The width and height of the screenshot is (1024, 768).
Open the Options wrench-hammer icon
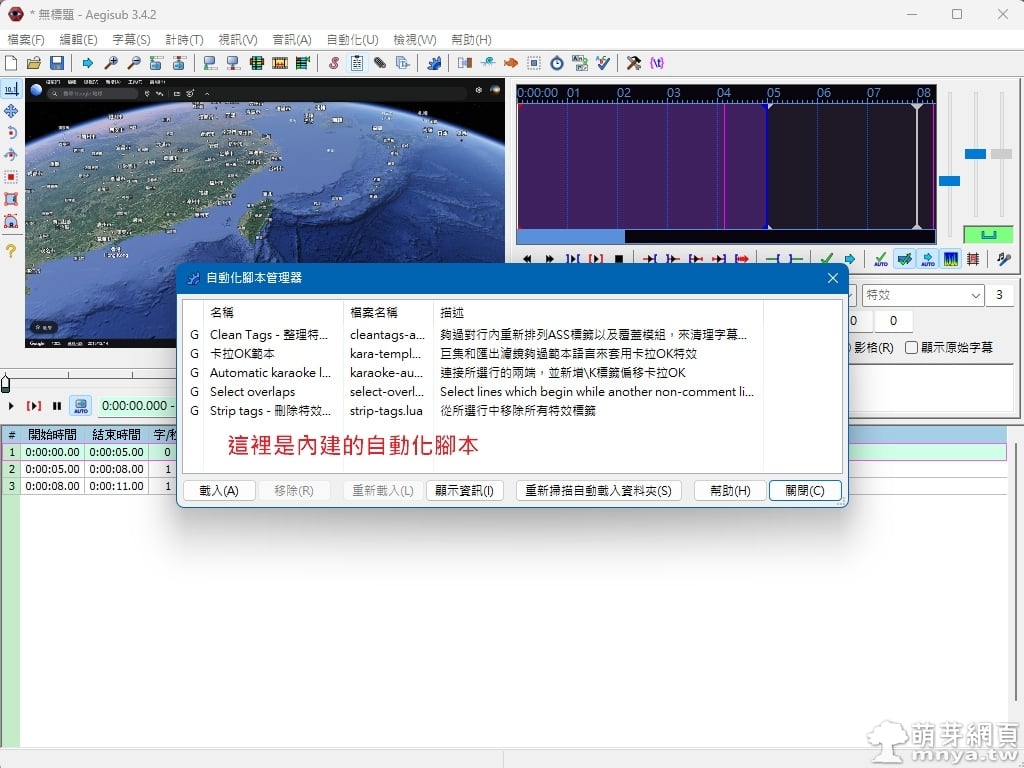pos(634,63)
